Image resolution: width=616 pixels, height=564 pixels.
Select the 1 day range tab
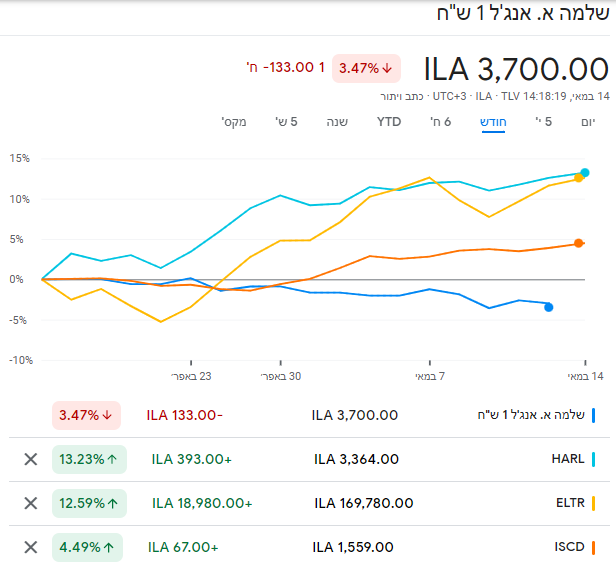[x=587, y=121]
